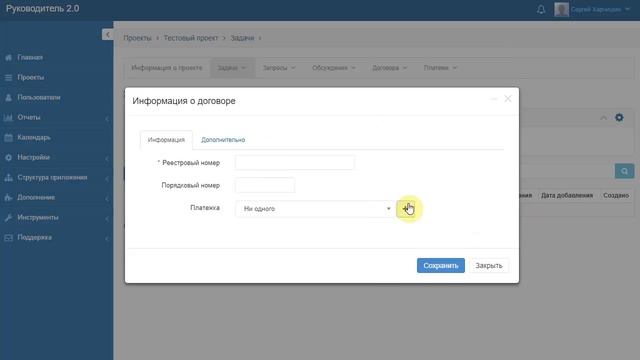The height and width of the screenshot is (360, 640).
Task: Open the Договора dropdown tab
Action: point(389,68)
